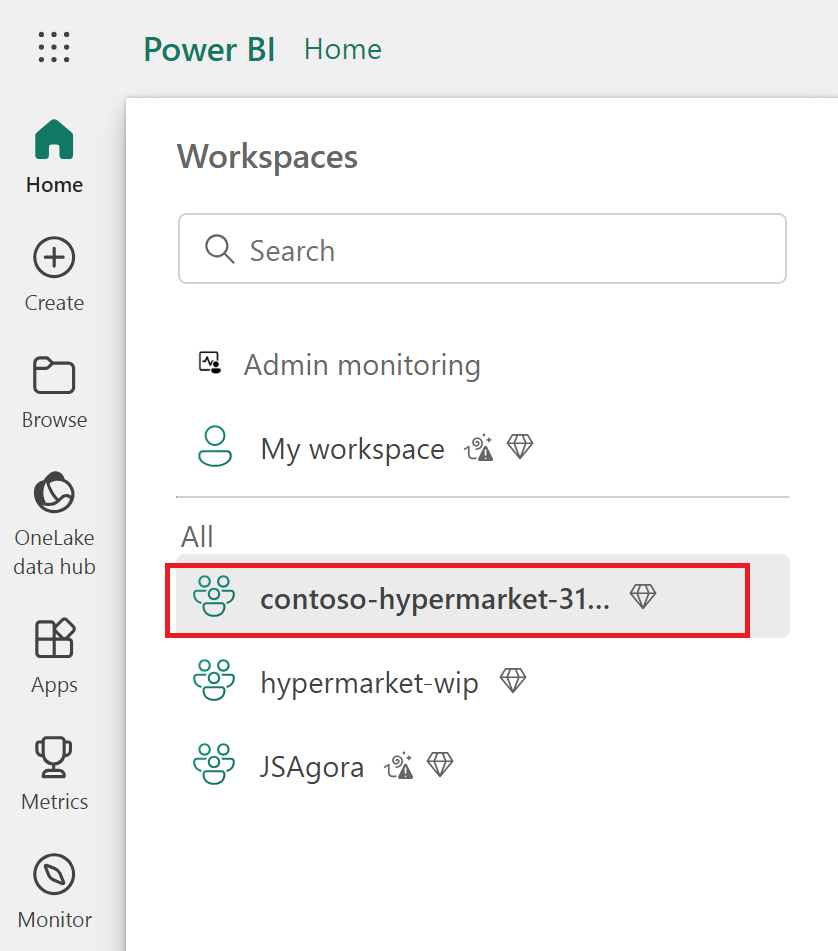Click the Workspaces panel heading

click(x=267, y=157)
